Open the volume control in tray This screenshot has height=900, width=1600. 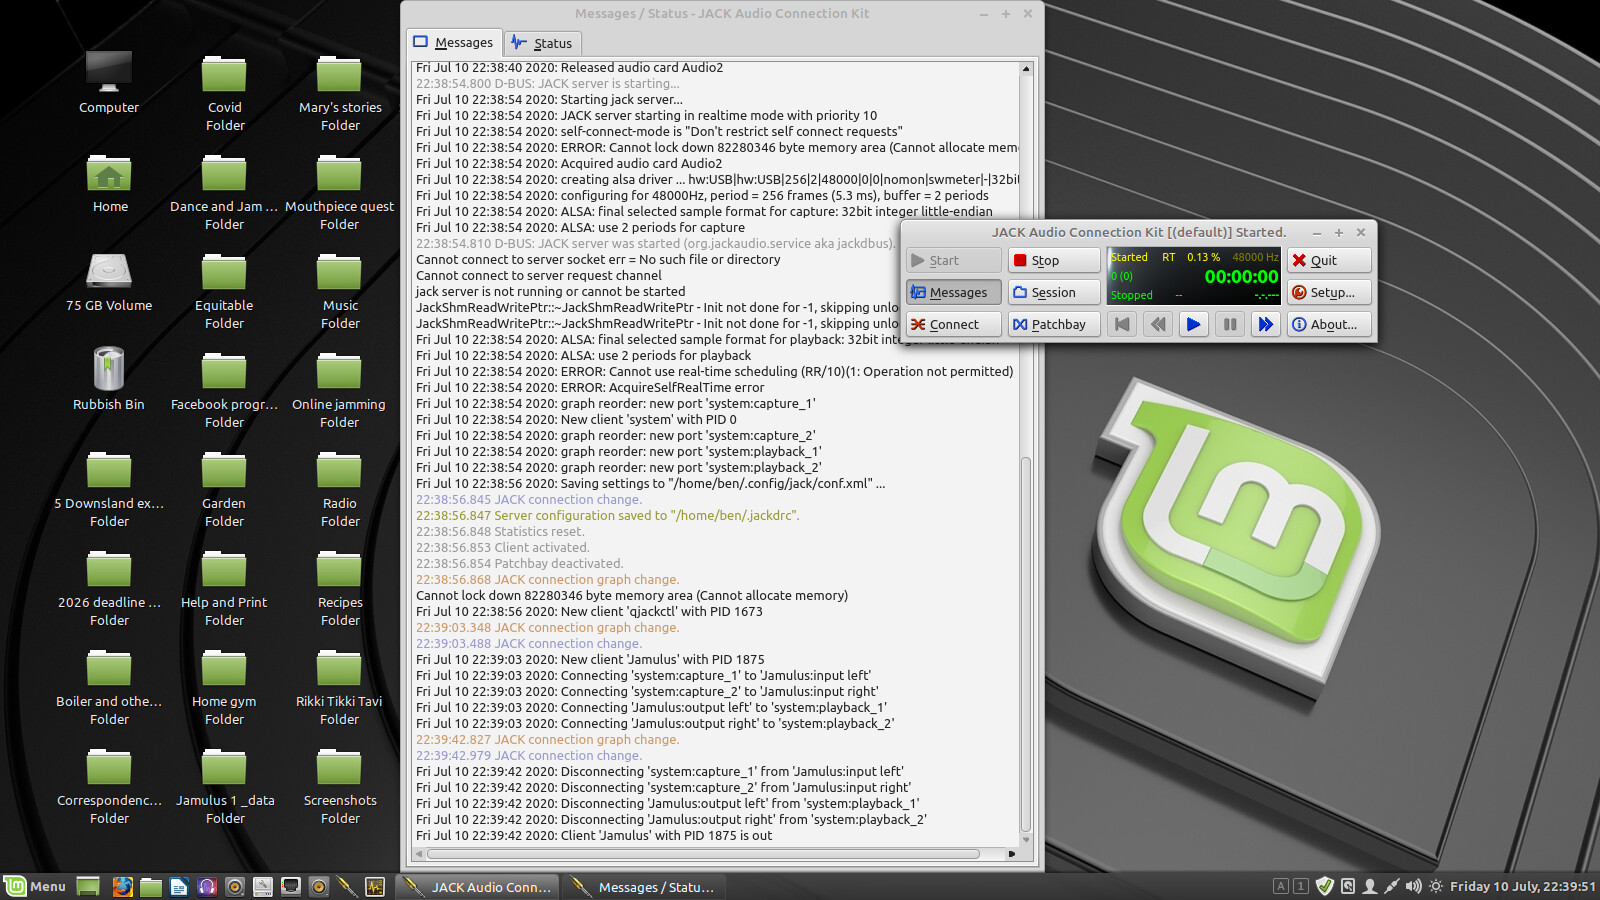click(x=1413, y=886)
